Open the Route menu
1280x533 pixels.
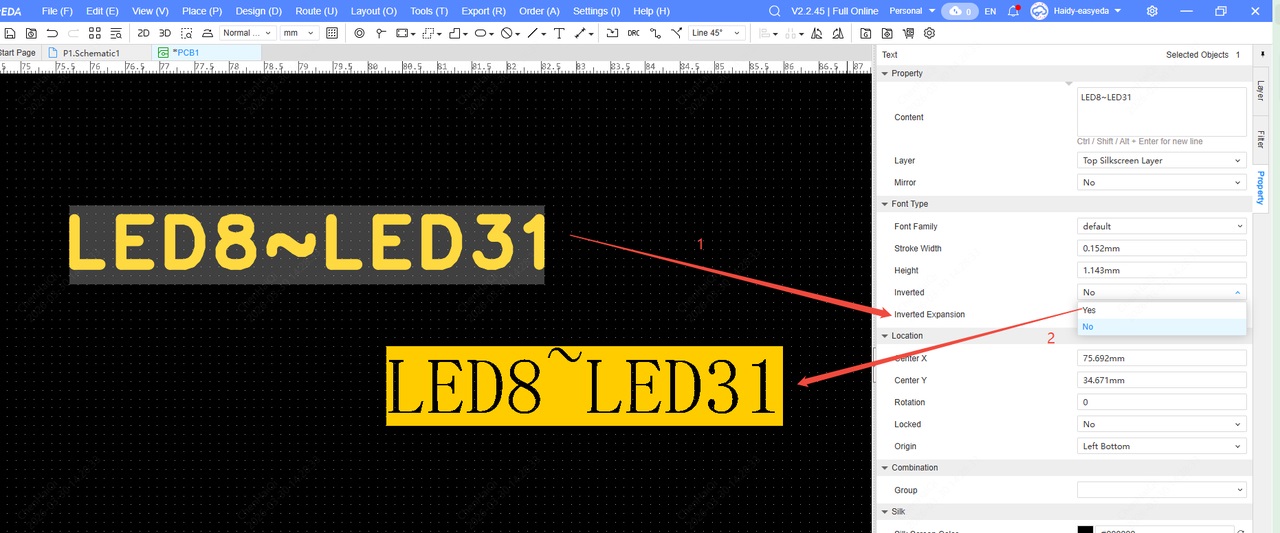[x=316, y=11]
